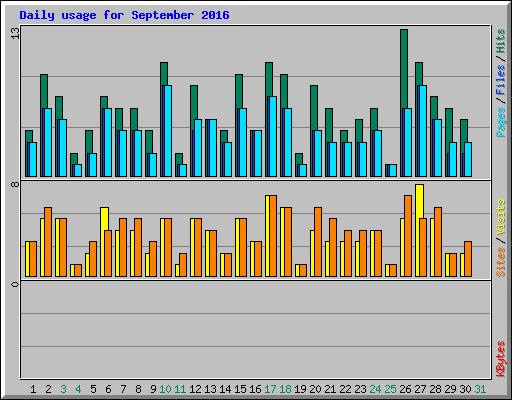Select the green day 10 axis label
The width and height of the screenshot is (512, 400).
click(x=165, y=389)
